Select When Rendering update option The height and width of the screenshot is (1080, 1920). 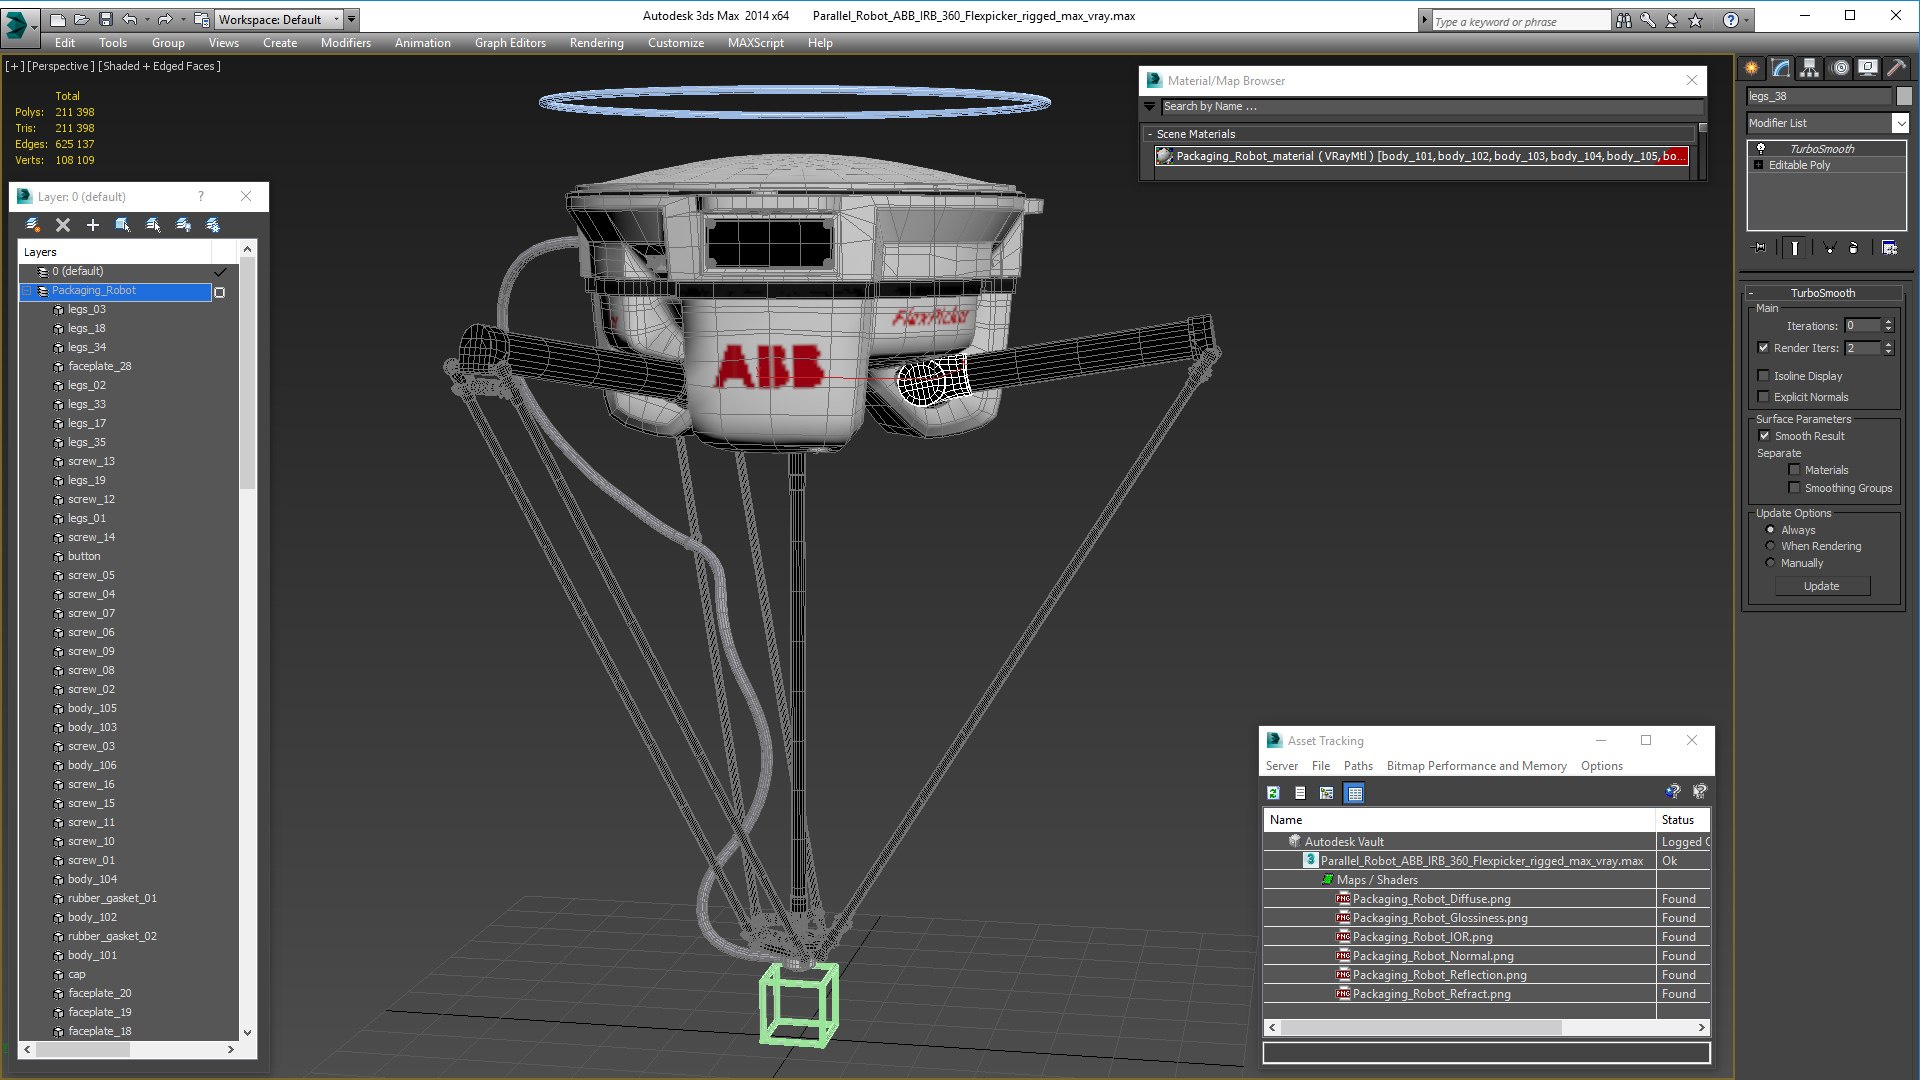coord(1770,546)
